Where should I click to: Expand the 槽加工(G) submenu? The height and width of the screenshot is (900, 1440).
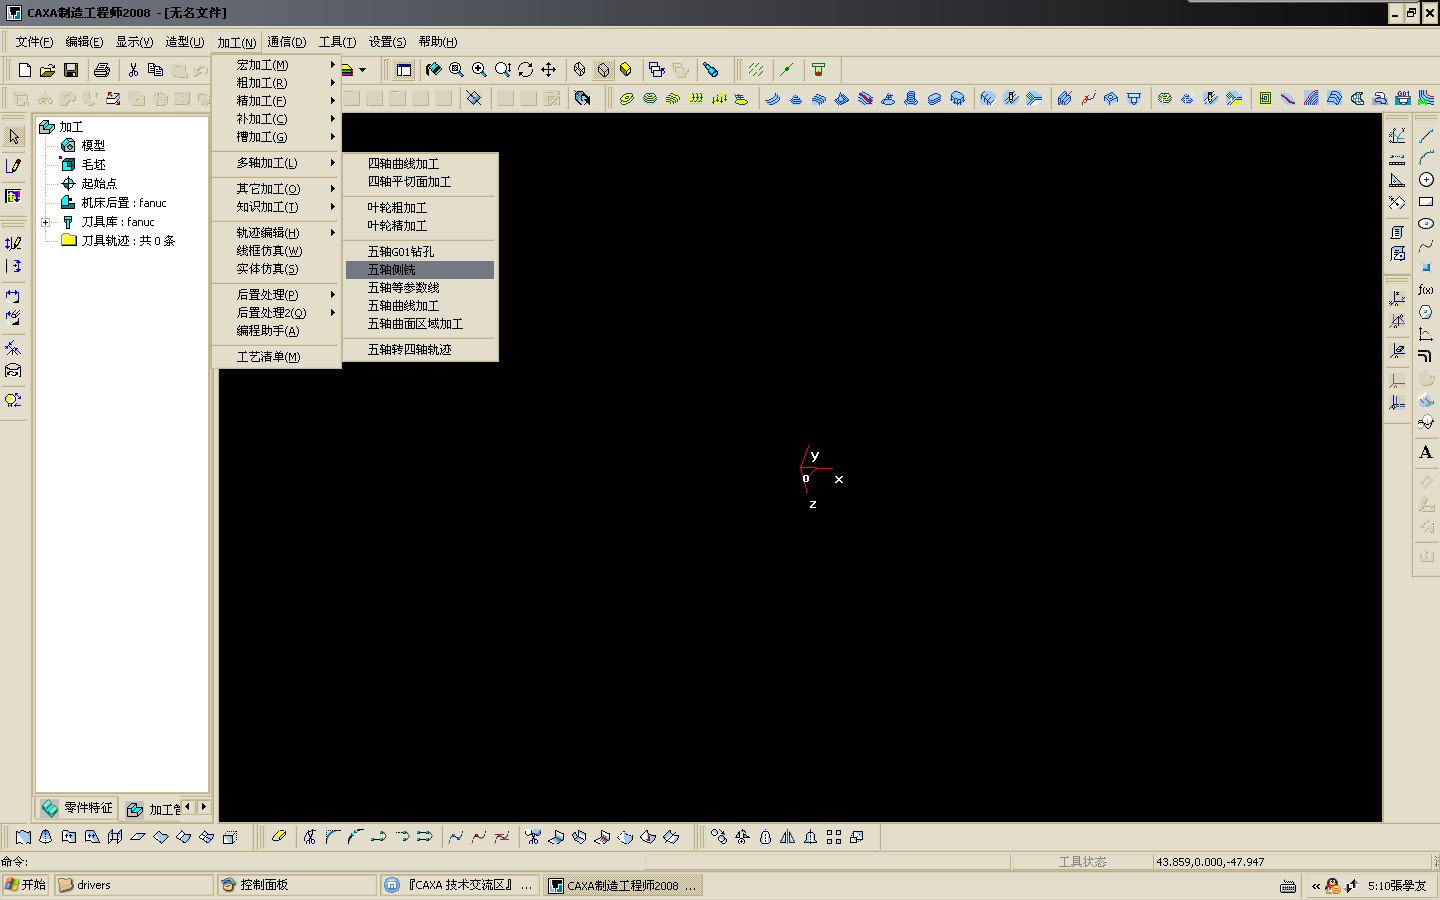[276, 137]
